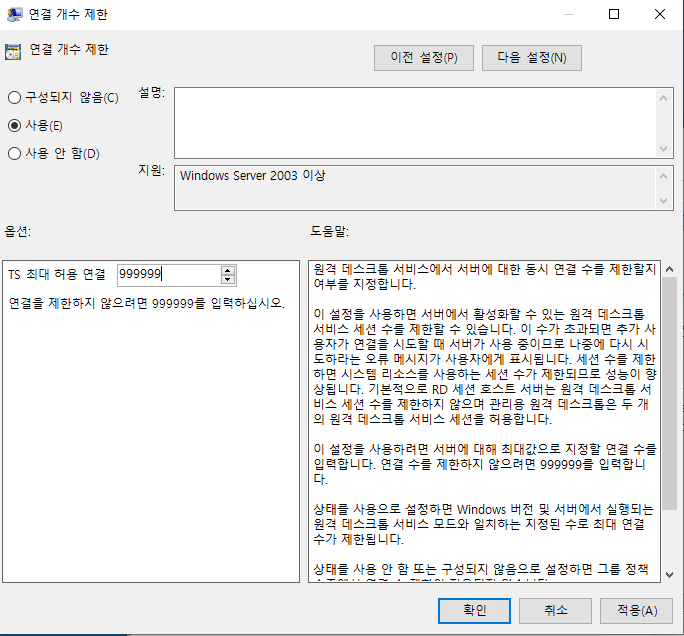The width and height of the screenshot is (684, 636).
Task: Click the Windows Server 2003 이상 text
Action: click(x=253, y=175)
